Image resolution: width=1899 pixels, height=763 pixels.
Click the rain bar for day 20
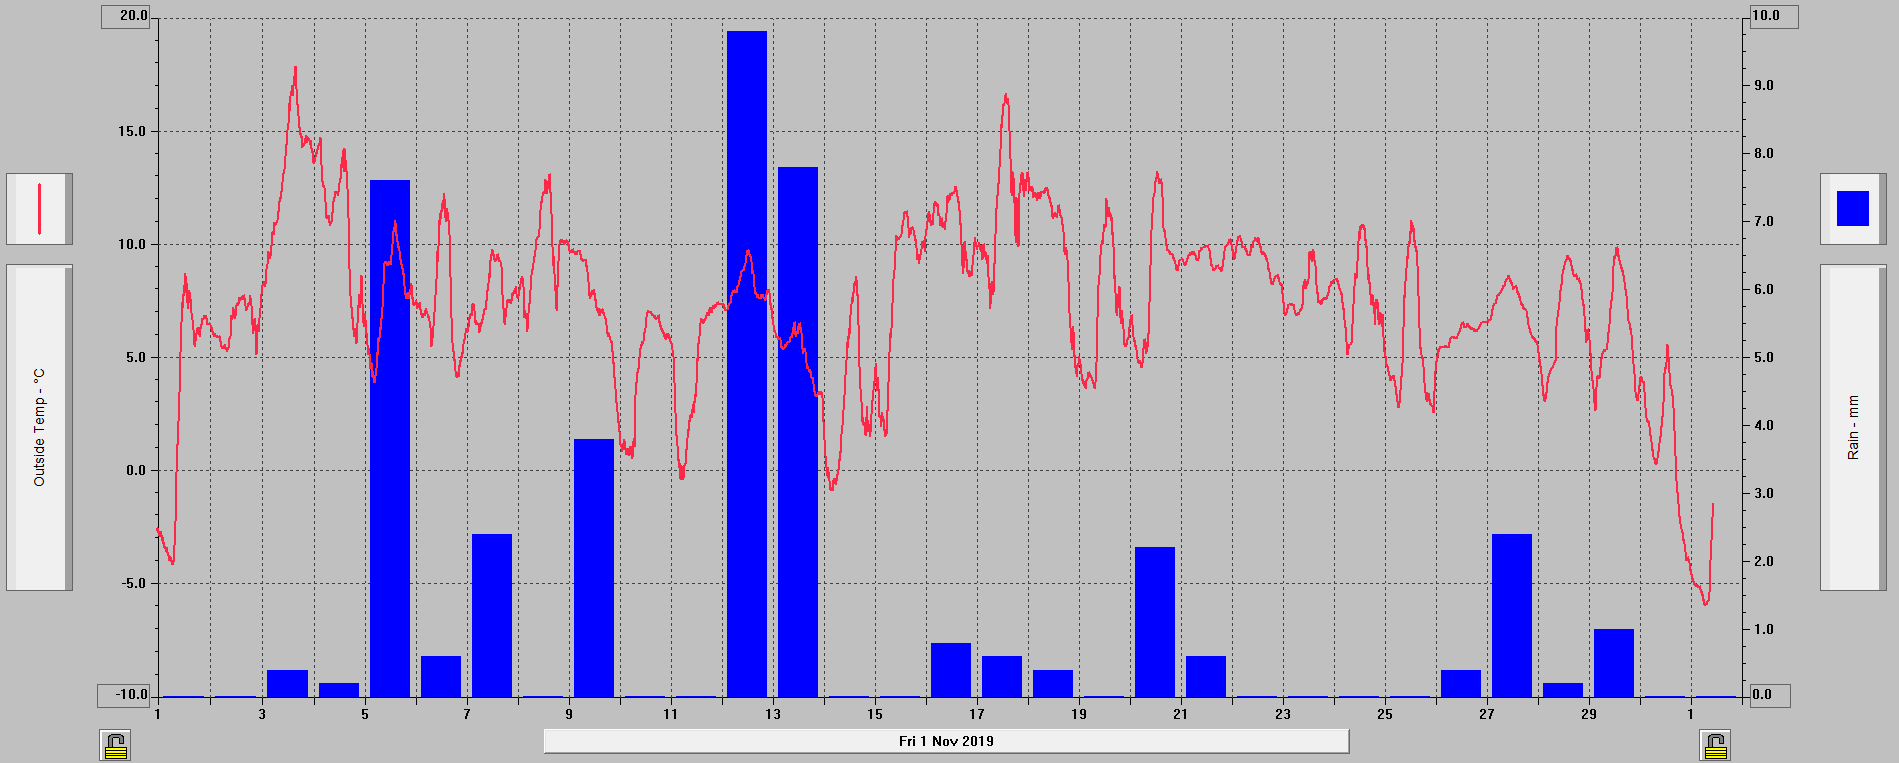coord(1155,622)
